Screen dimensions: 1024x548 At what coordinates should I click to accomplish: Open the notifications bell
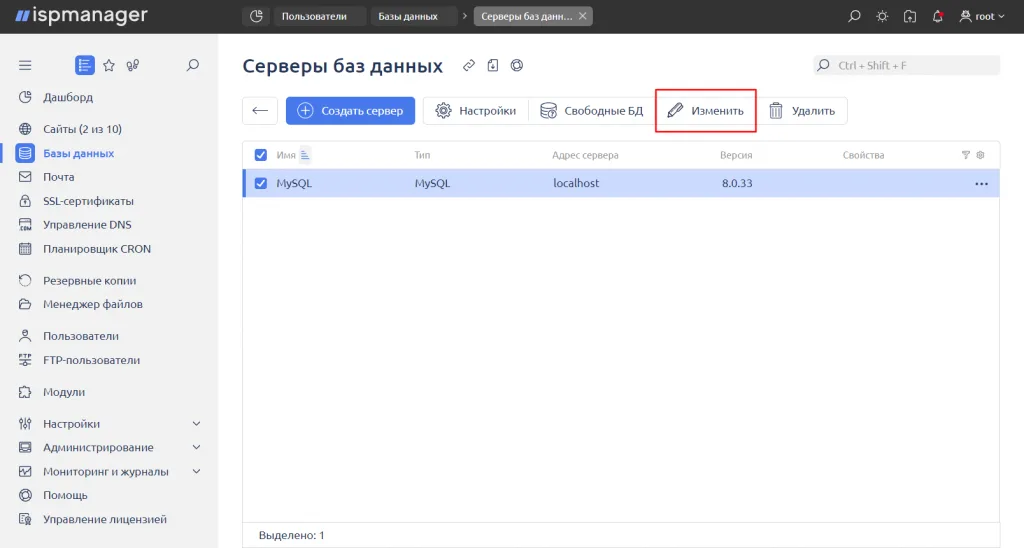click(938, 16)
